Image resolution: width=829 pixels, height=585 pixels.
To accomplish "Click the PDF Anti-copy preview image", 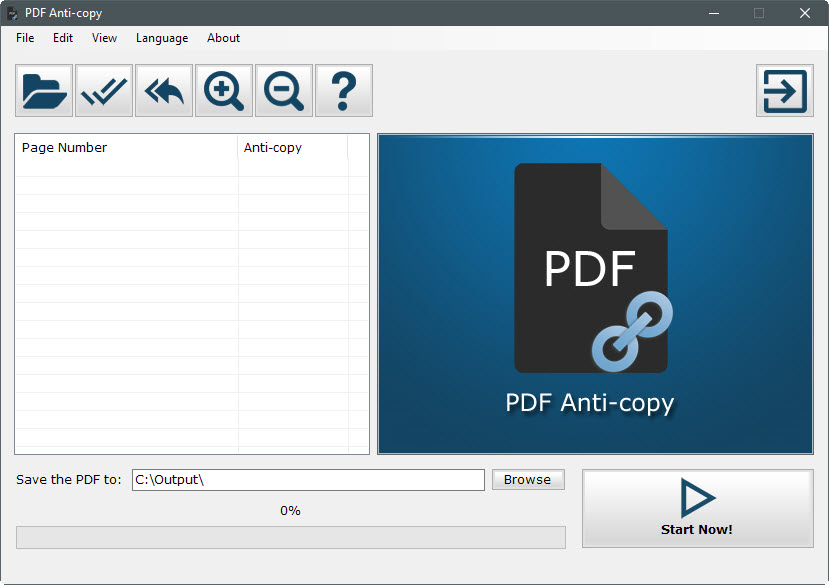I will [595, 294].
